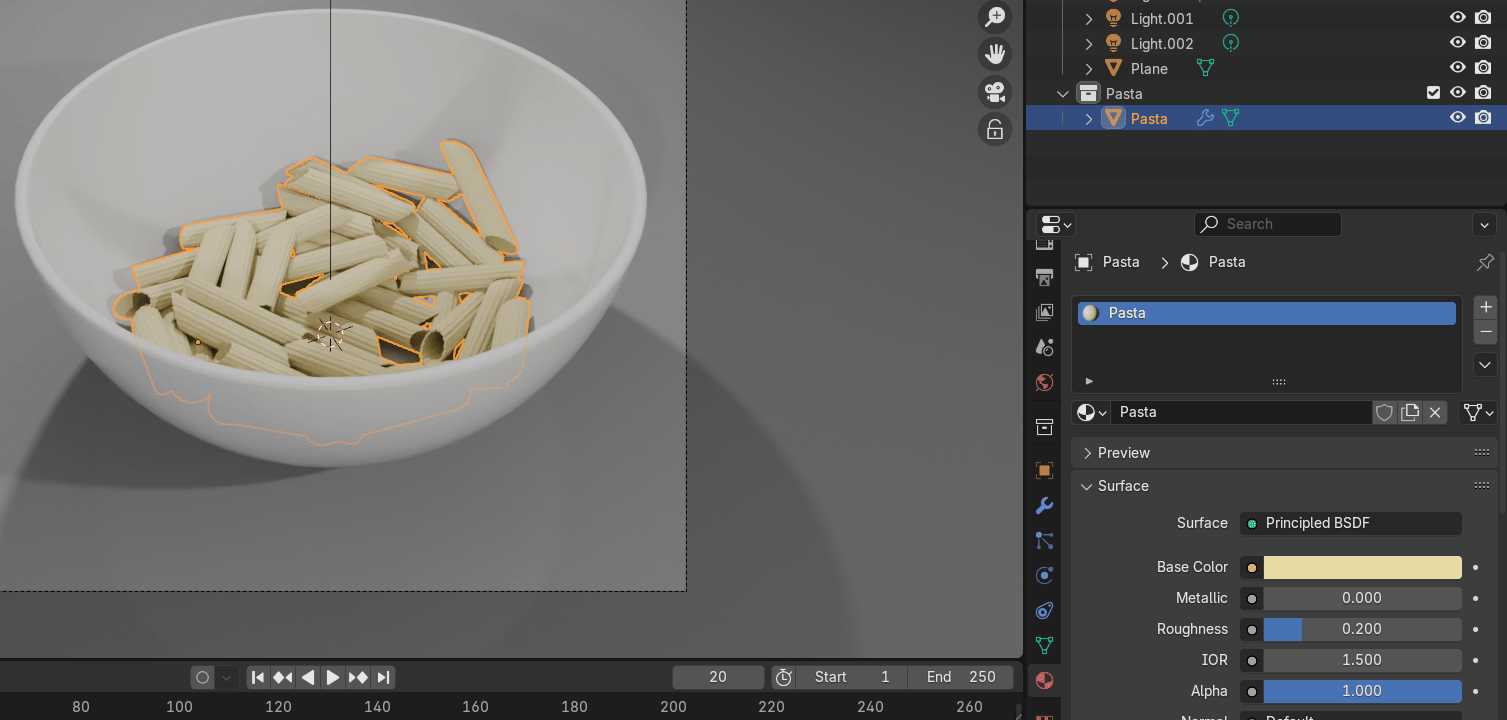Viewport: 1507px width, 720px height.
Task: Click the camera-to-view lock icon
Action: click(995, 130)
